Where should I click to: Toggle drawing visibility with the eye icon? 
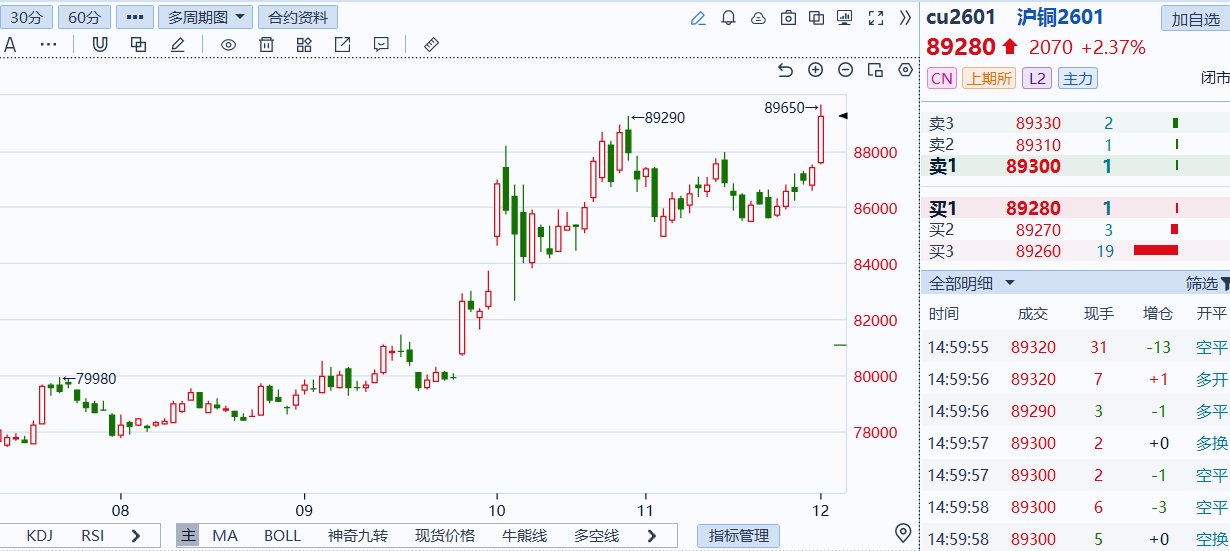point(228,44)
